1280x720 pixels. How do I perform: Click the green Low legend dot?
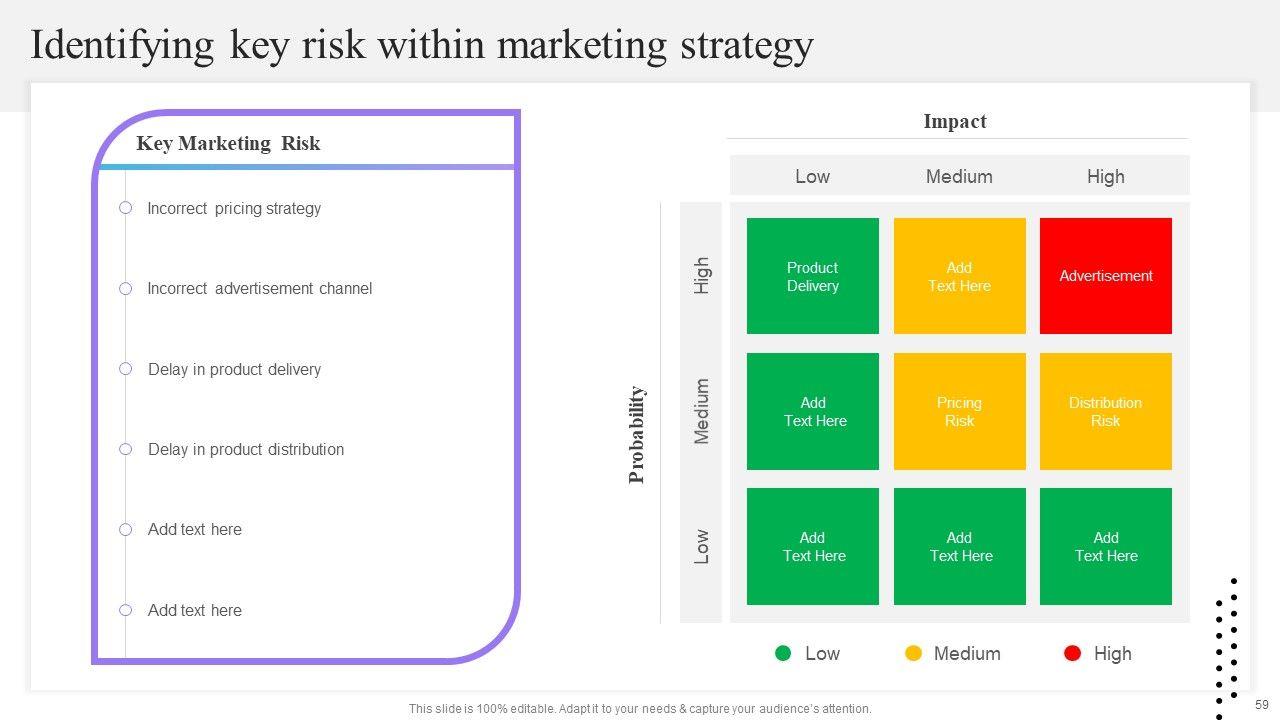pos(783,653)
